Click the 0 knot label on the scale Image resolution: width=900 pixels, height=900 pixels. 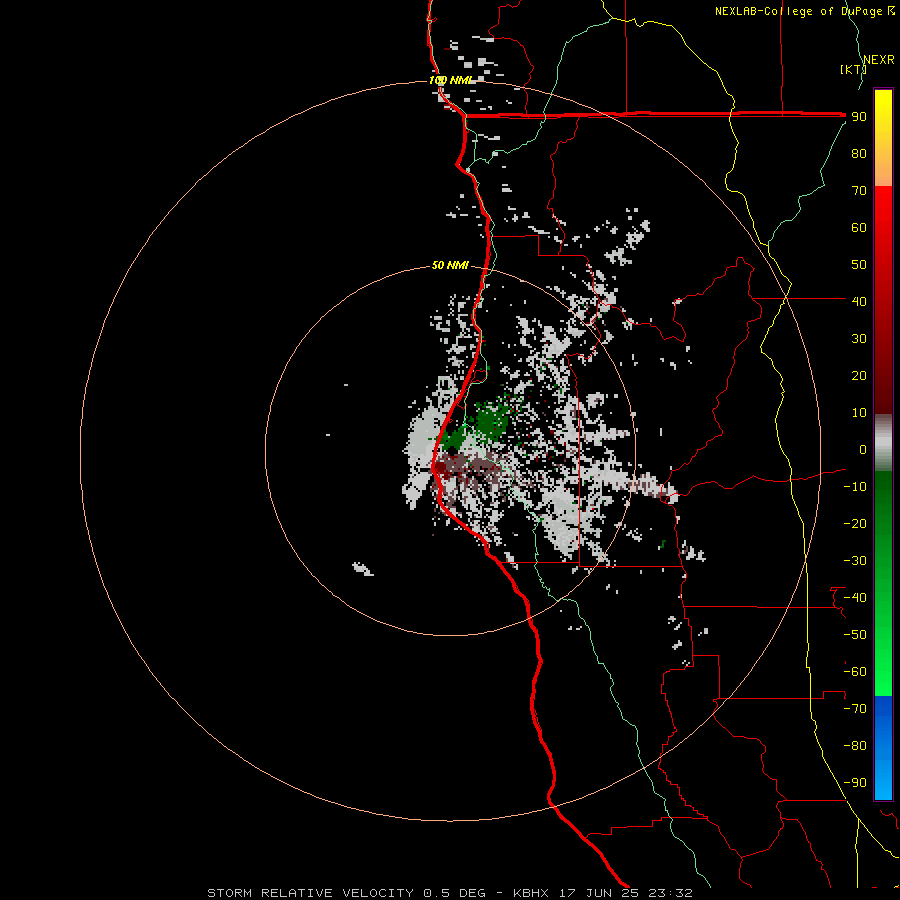click(863, 449)
